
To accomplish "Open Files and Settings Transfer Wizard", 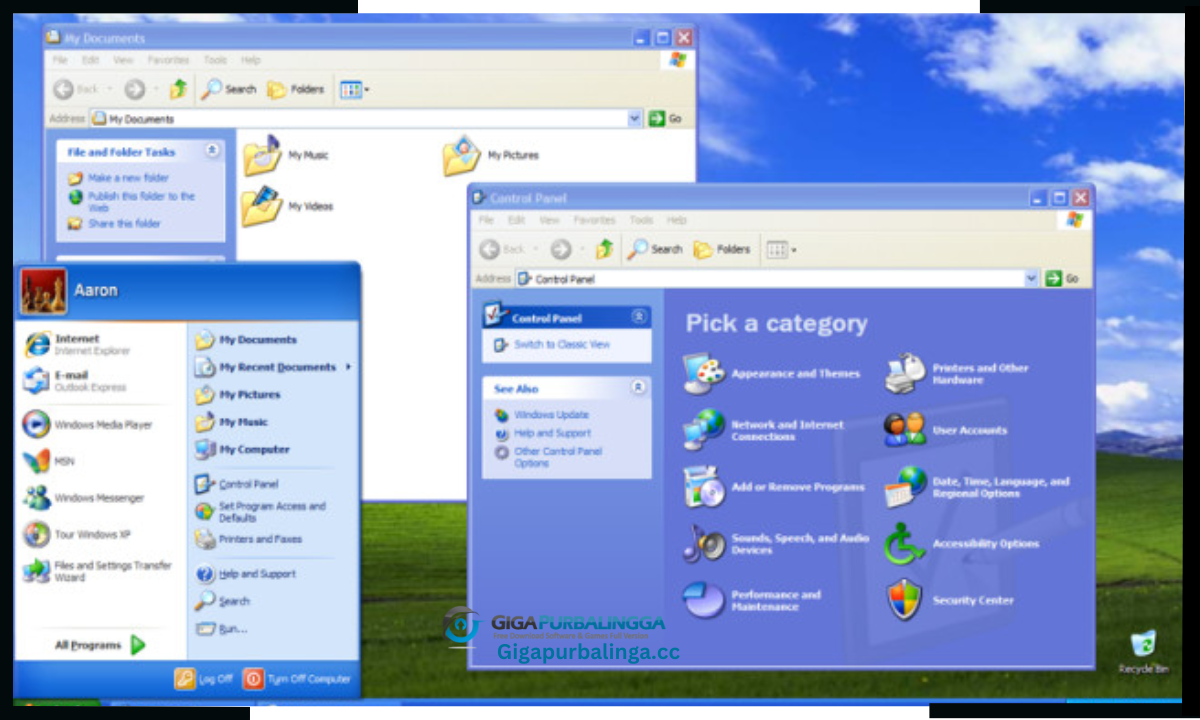I will click(x=98, y=571).
